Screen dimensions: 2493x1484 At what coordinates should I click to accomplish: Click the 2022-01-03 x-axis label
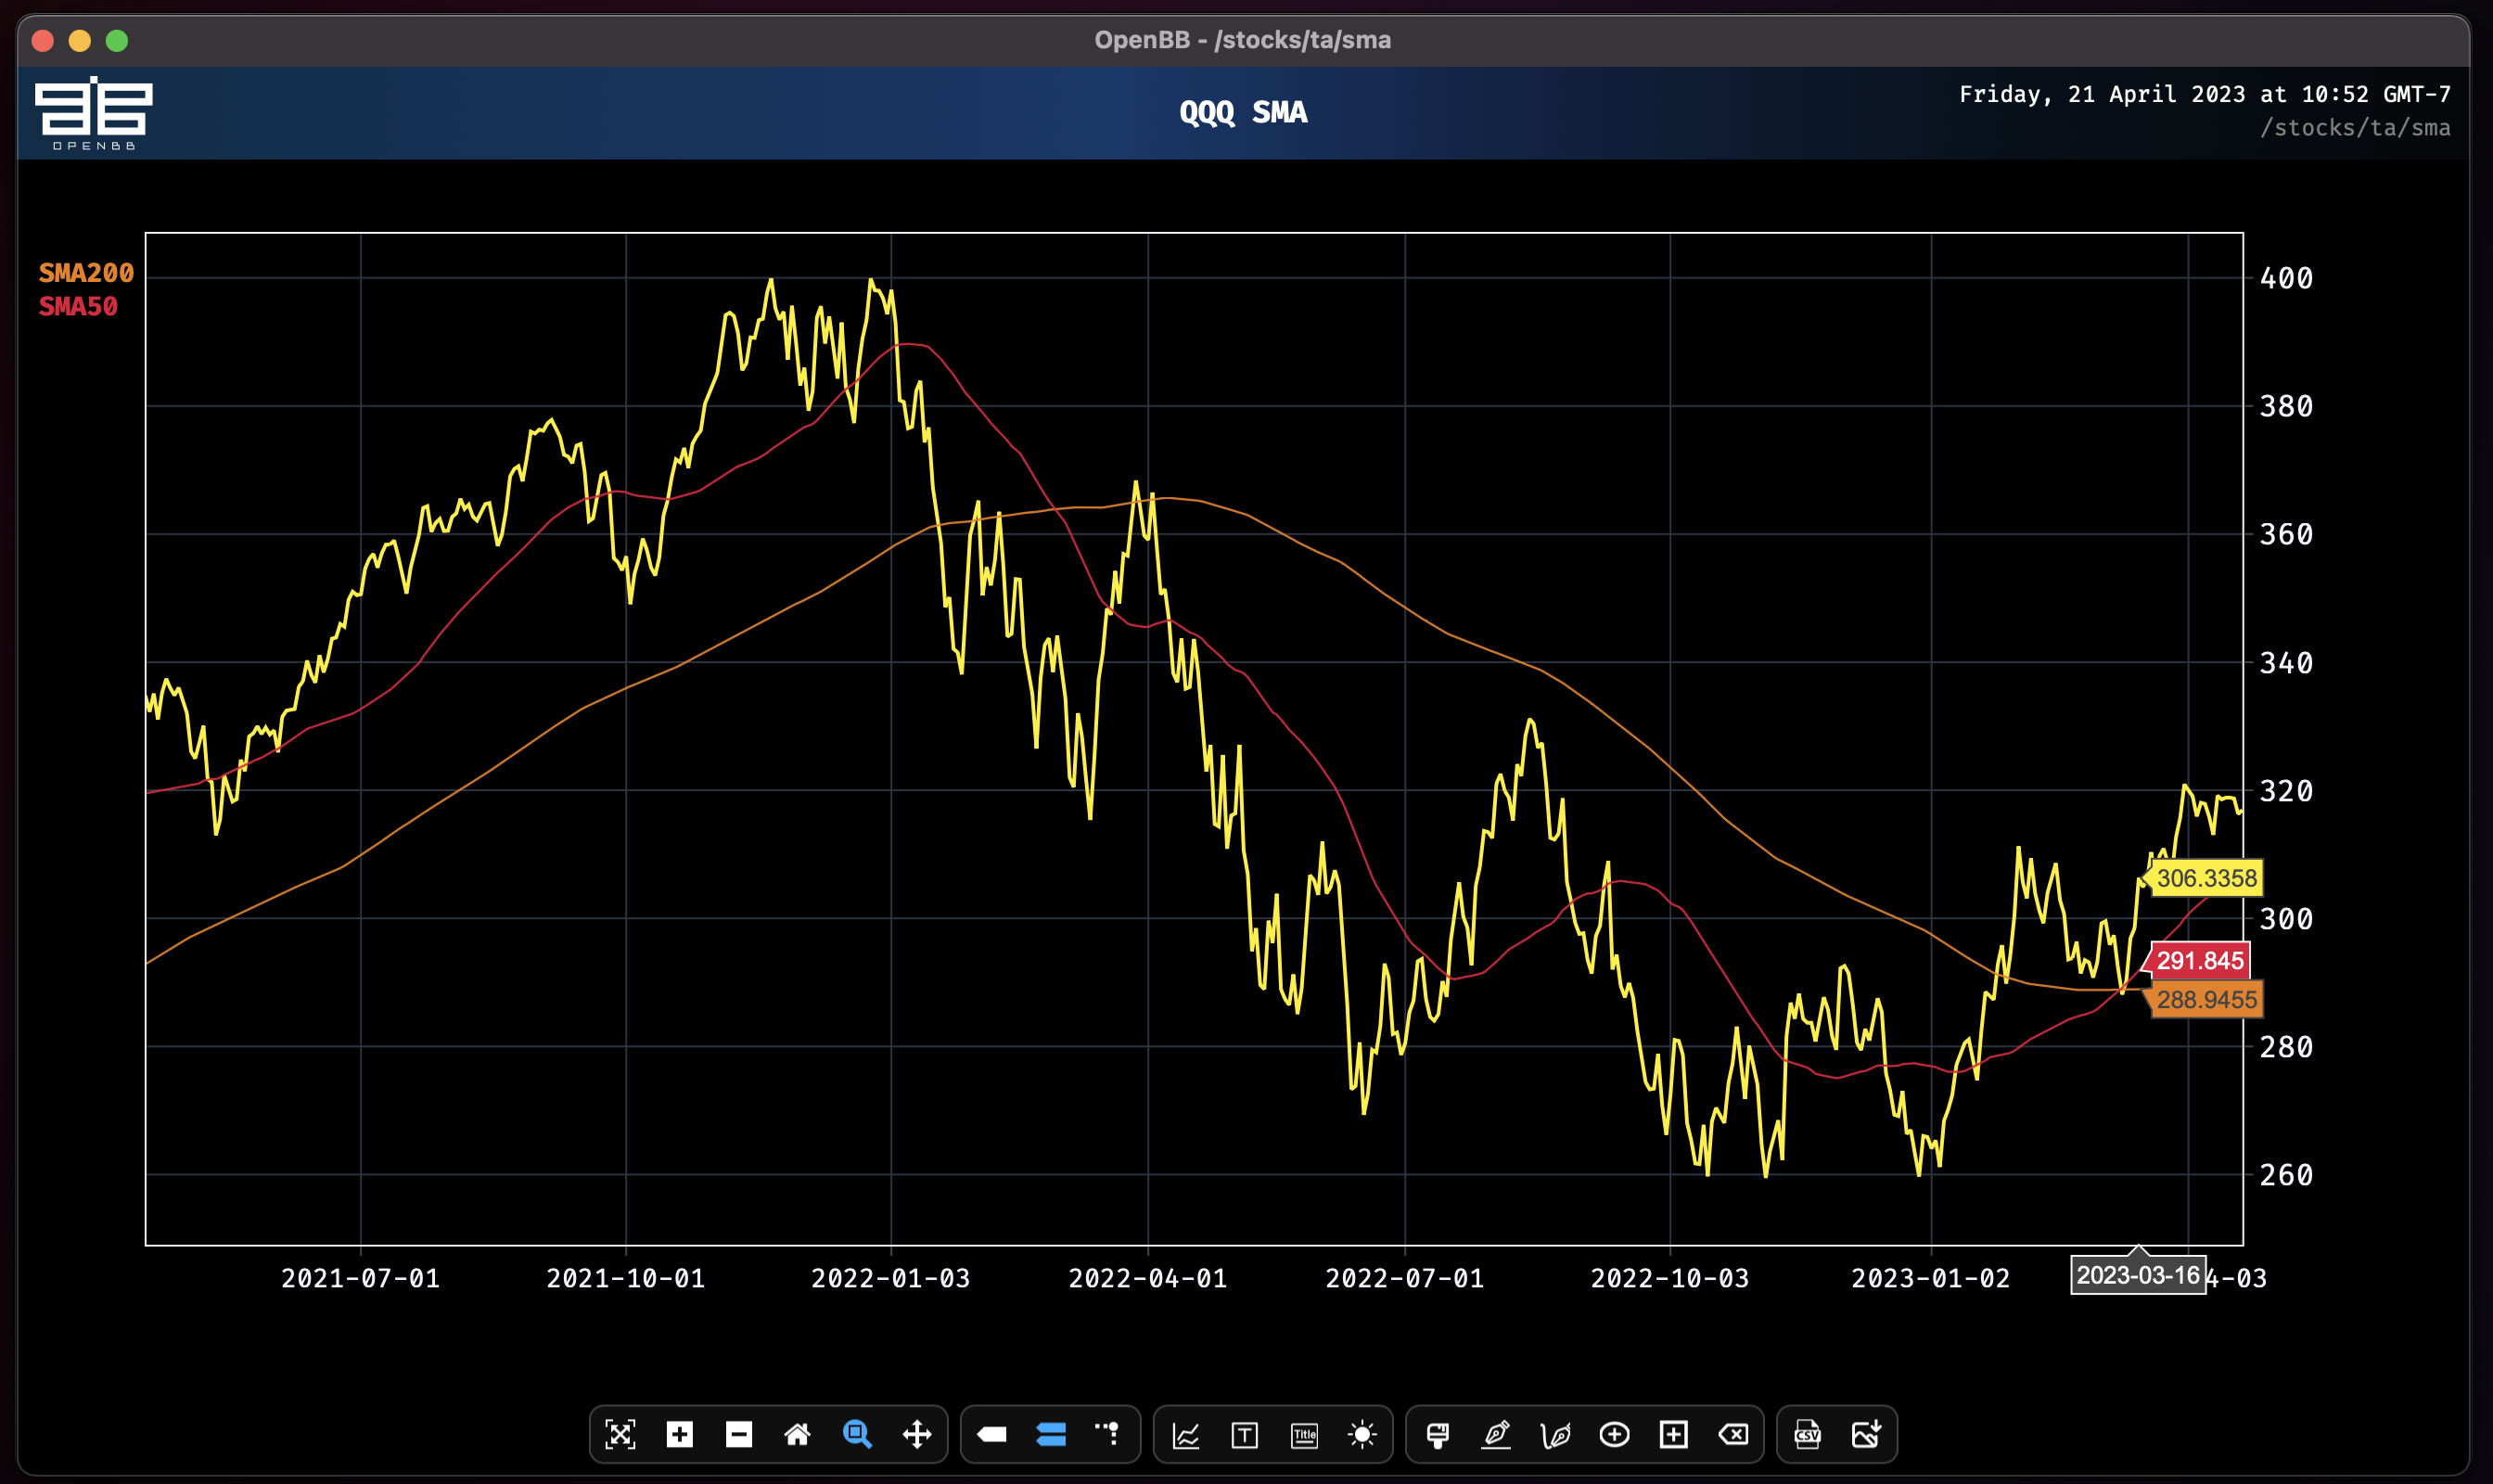tap(891, 1278)
